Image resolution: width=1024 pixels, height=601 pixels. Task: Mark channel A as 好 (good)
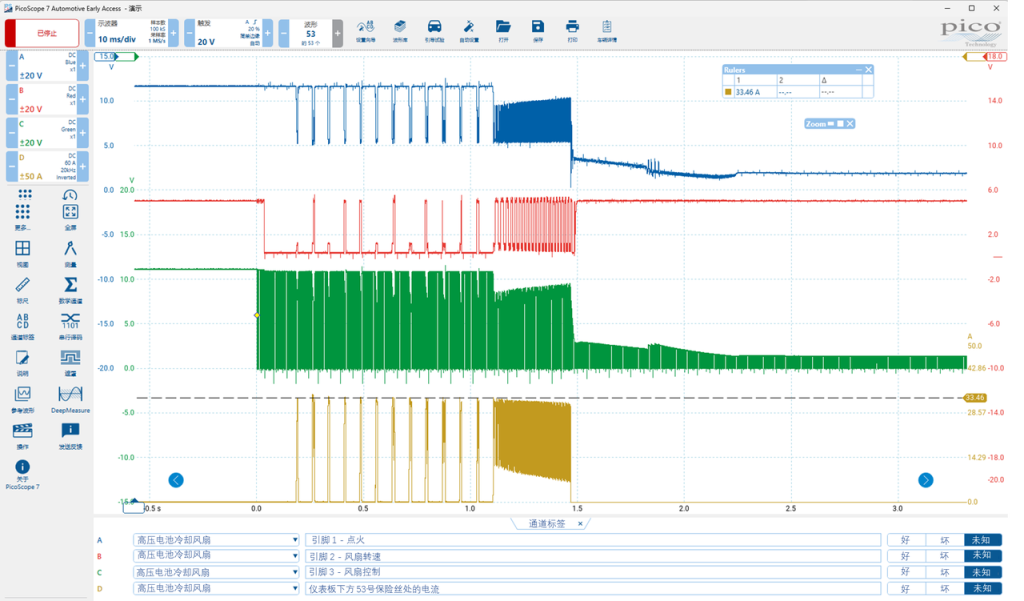[906, 540]
